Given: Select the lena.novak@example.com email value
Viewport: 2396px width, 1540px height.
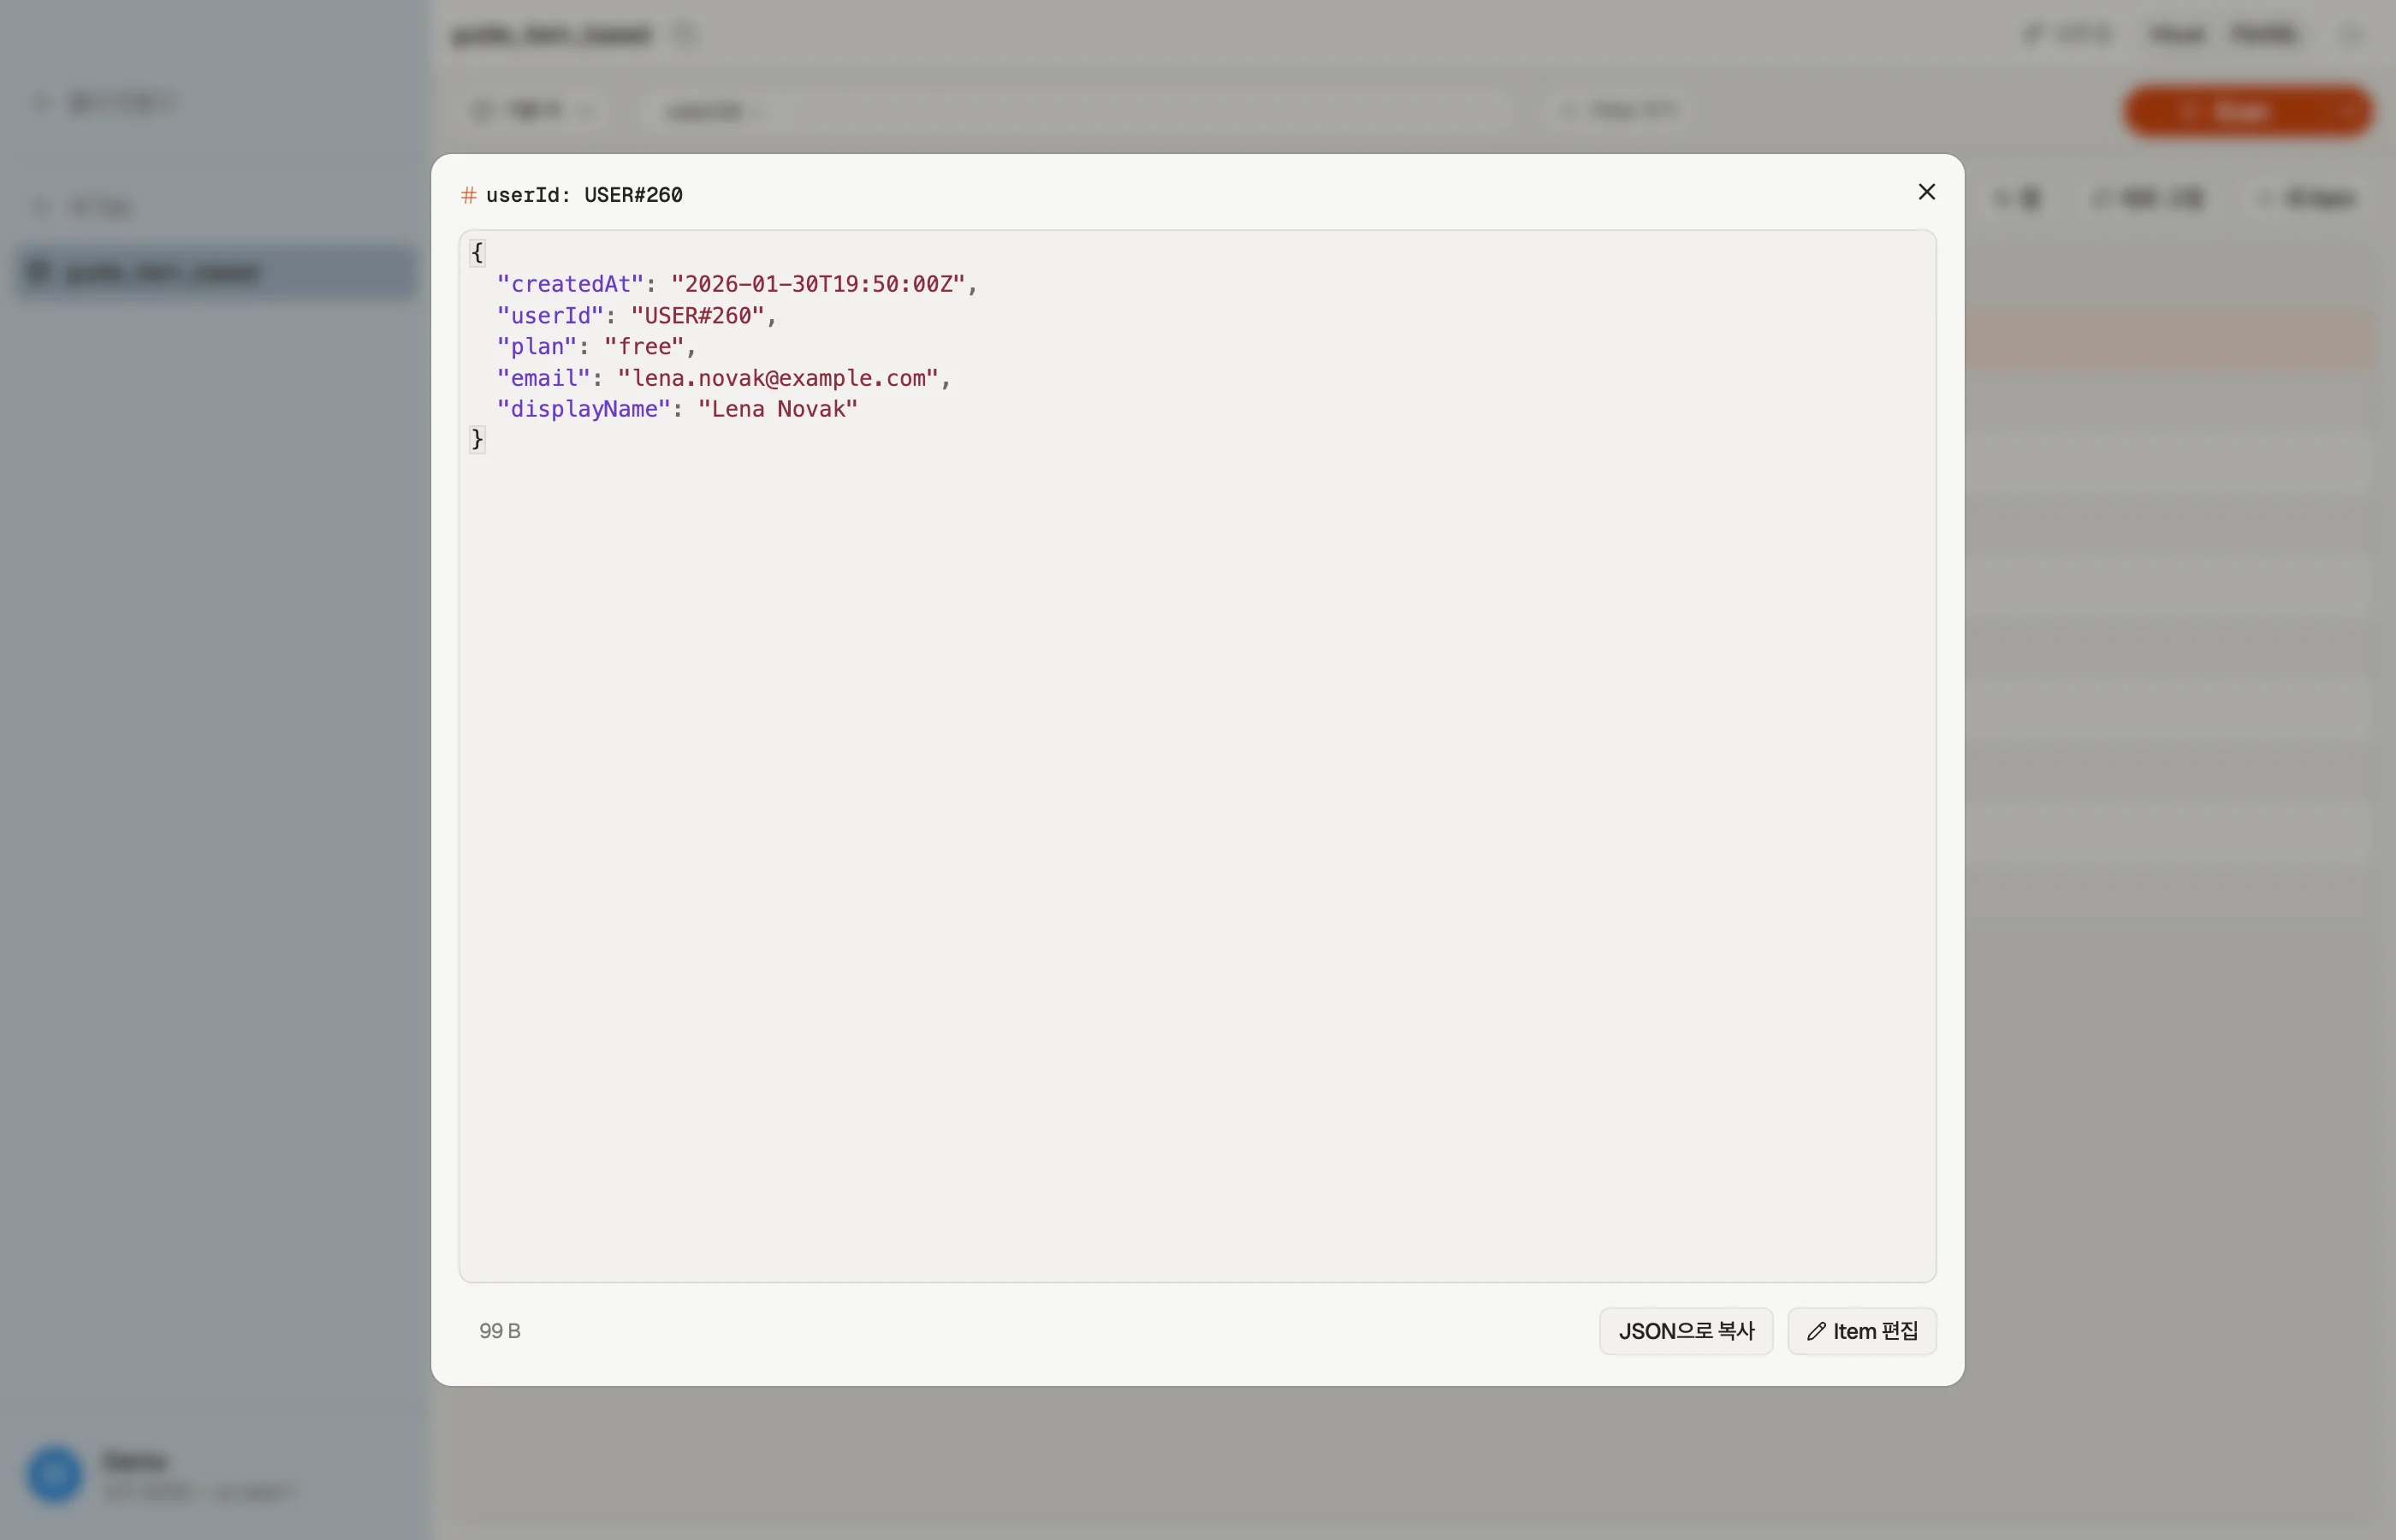Looking at the screenshot, I should click(x=778, y=378).
